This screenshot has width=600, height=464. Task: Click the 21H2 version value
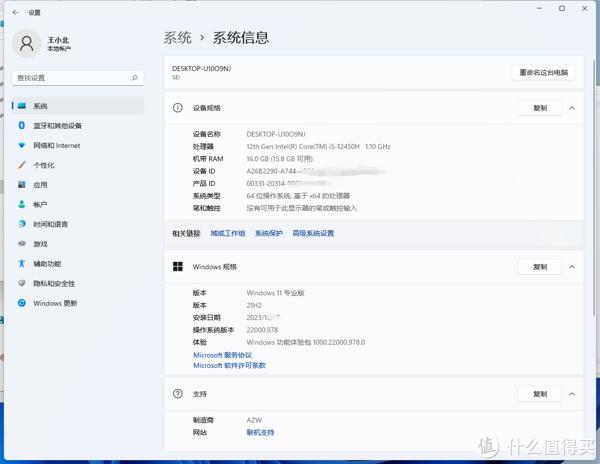(254, 305)
